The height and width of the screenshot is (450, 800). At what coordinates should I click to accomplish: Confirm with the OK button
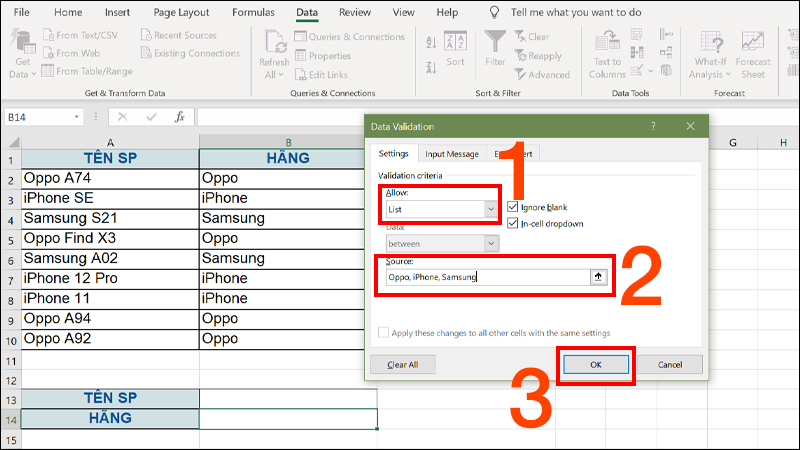[596, 364]
